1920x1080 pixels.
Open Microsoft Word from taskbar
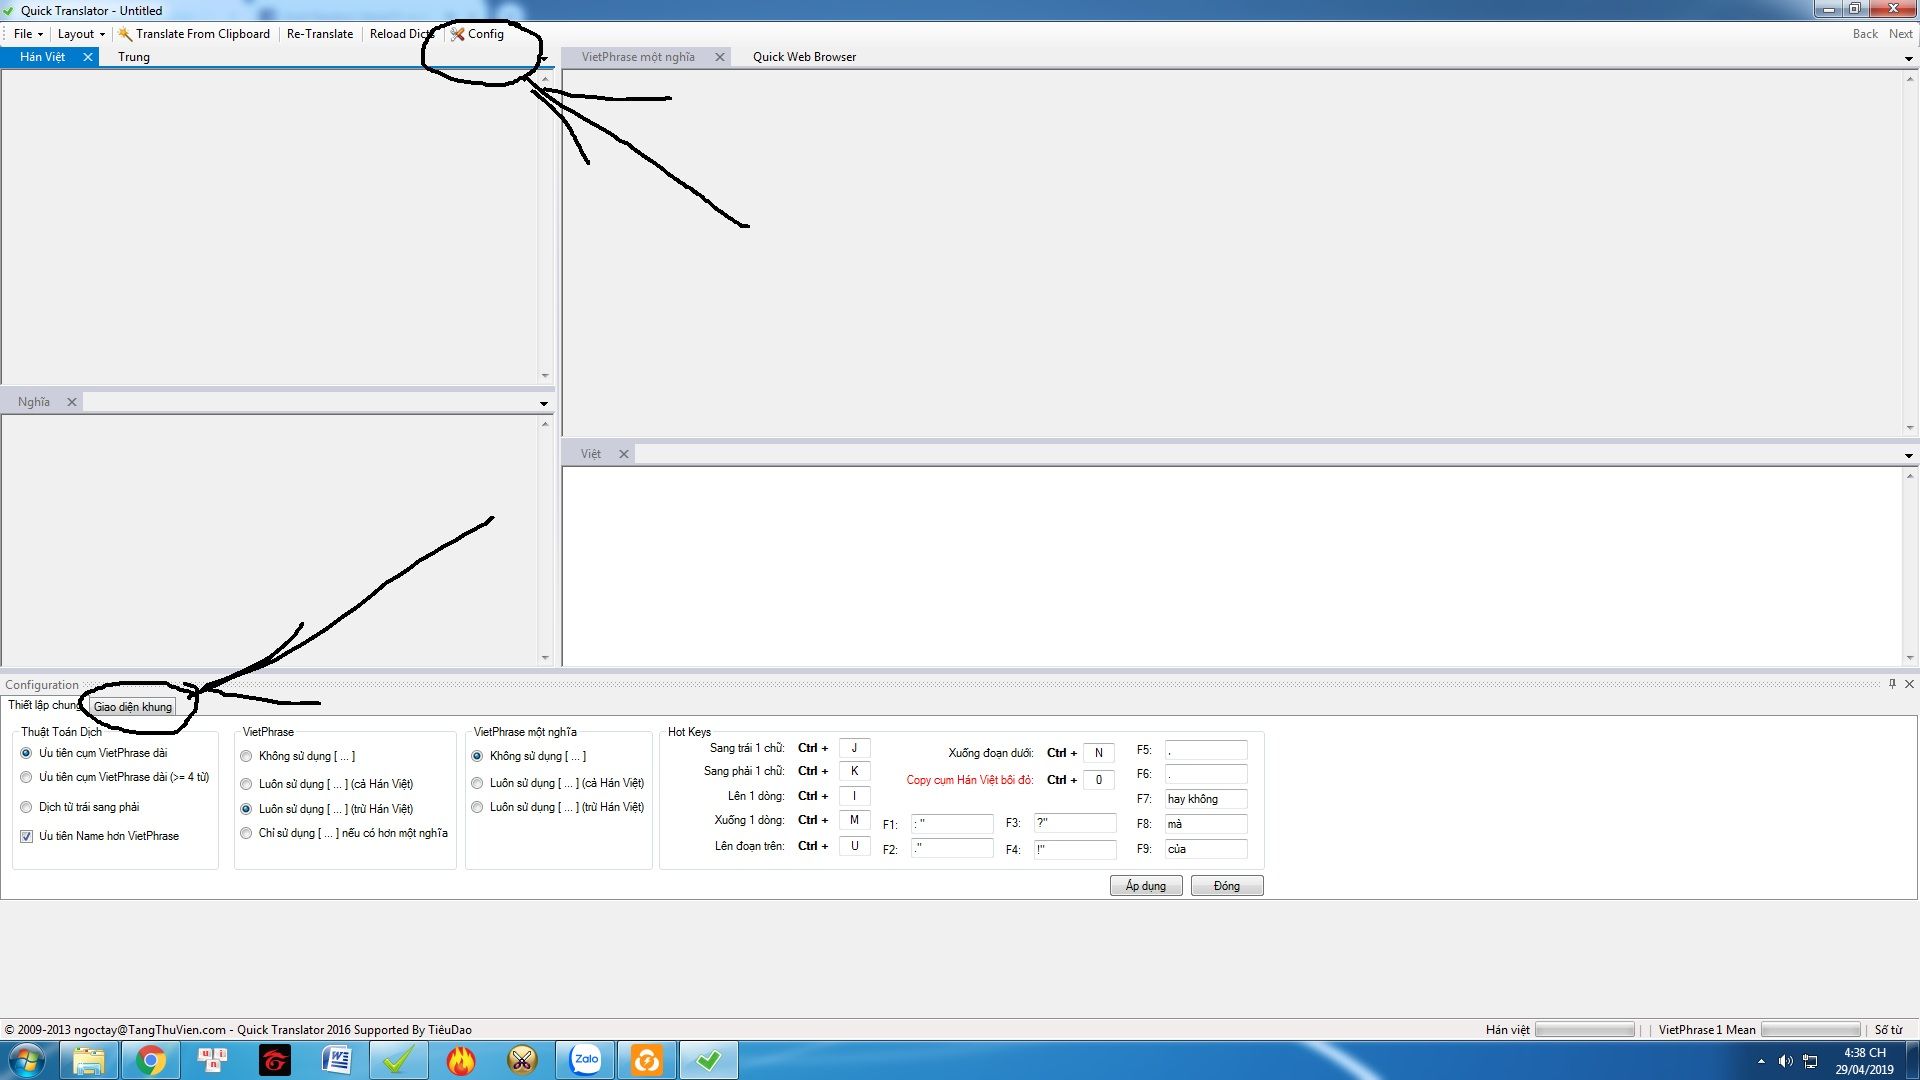tap(336, 1060)
